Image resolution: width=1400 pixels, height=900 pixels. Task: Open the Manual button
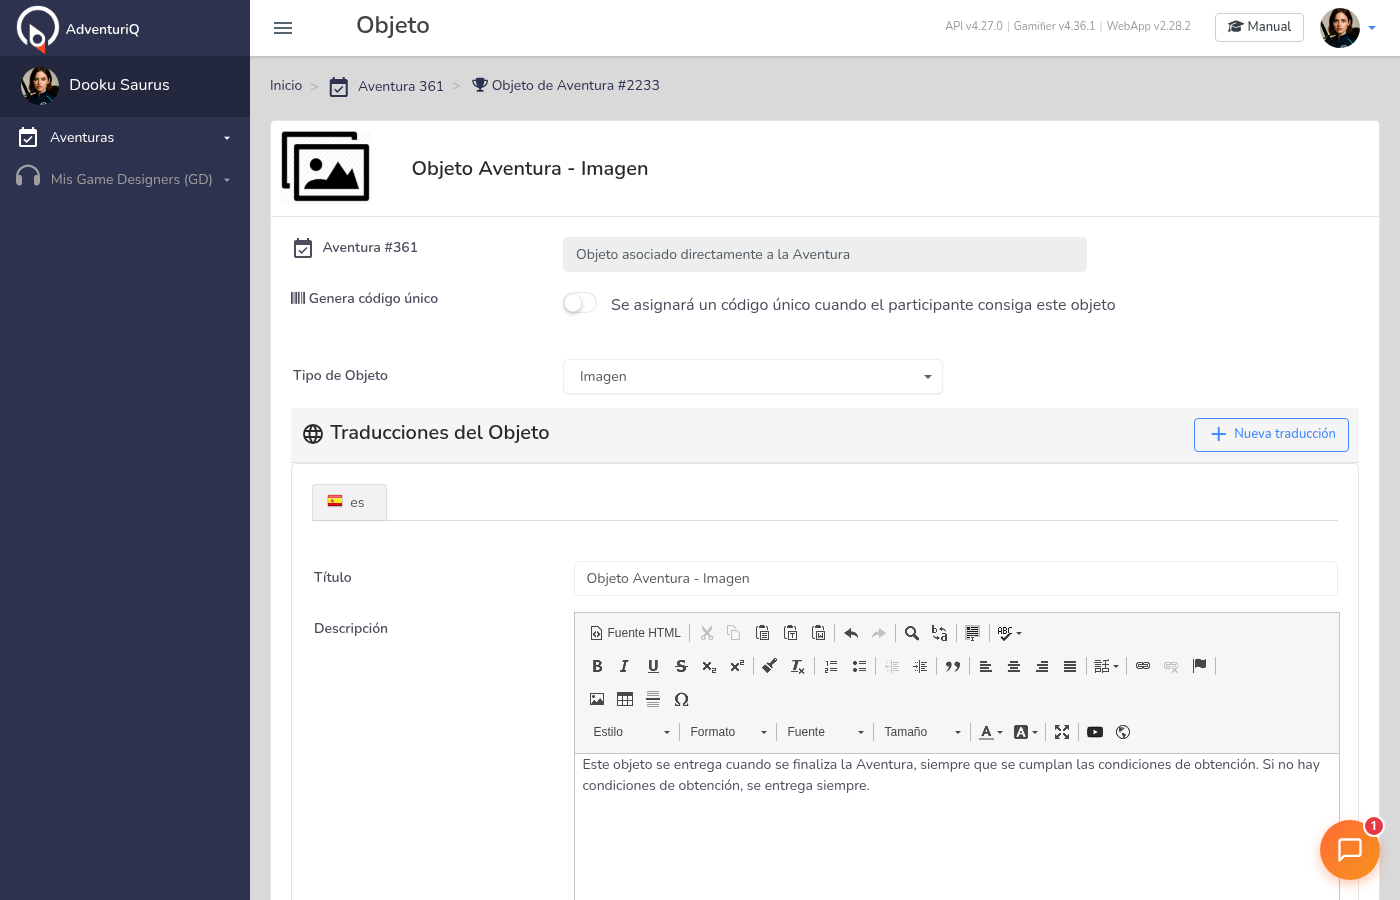[x=1259, y=27]
